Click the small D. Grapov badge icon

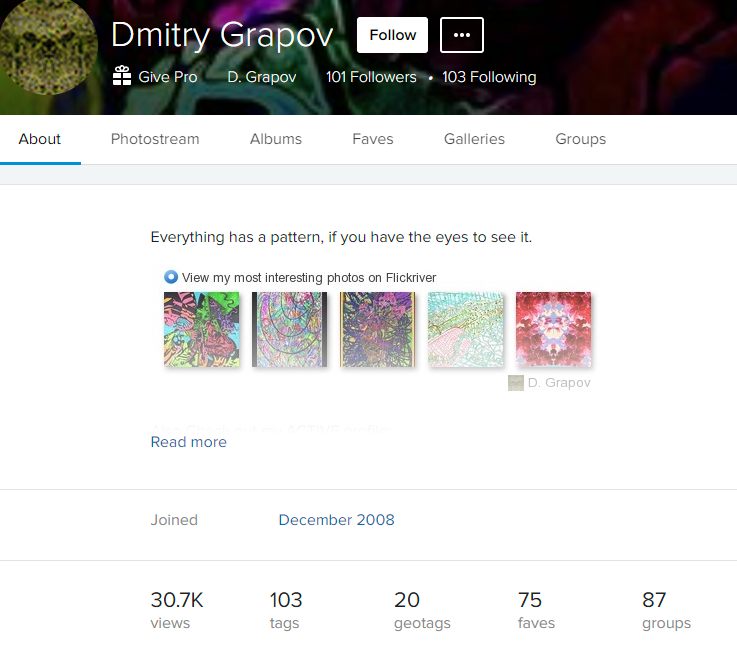pos(516,383)
